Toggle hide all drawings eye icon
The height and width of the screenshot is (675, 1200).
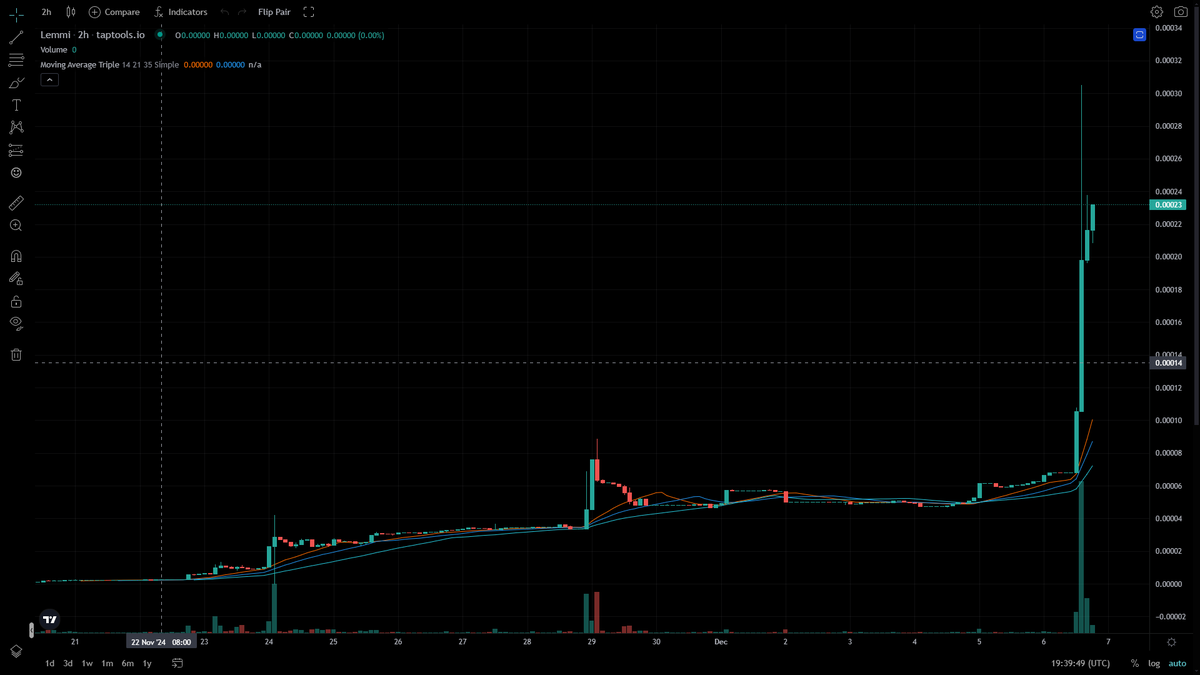(x=16, y=323)
